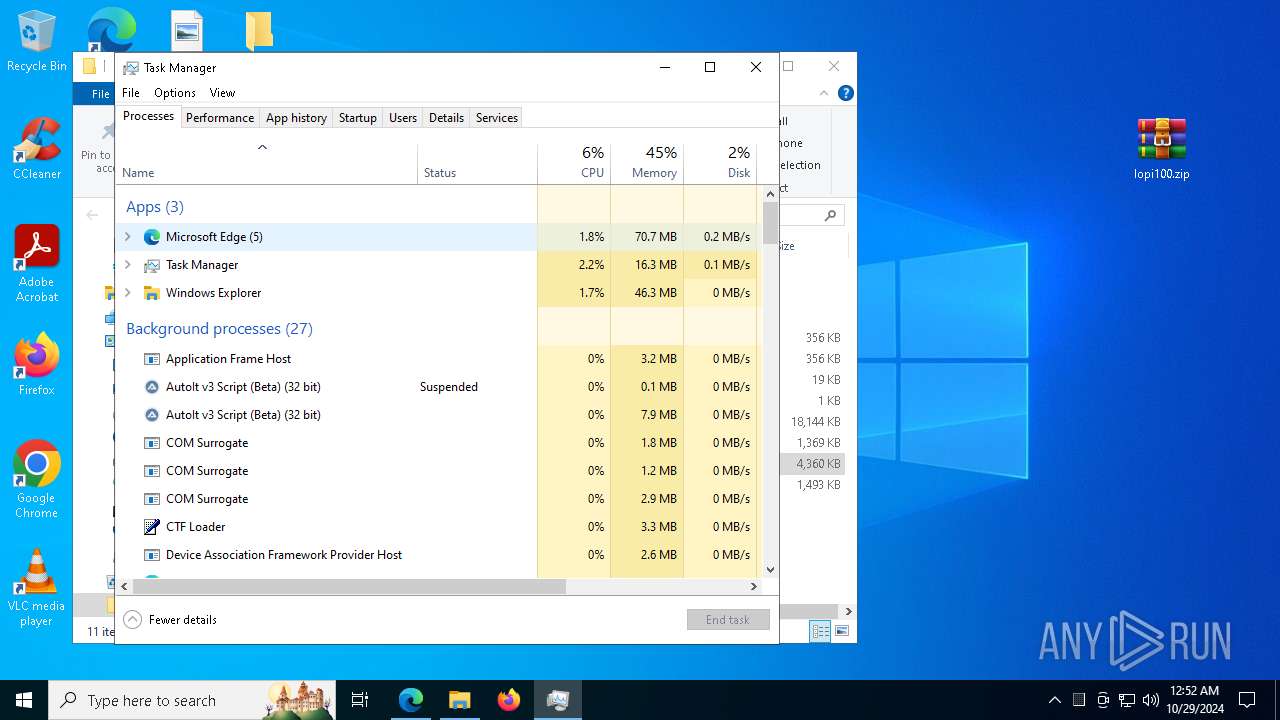This screenshot has height=720, width=1280.
Task: Click the Application Frame Host icon
Action: [152, 359]
